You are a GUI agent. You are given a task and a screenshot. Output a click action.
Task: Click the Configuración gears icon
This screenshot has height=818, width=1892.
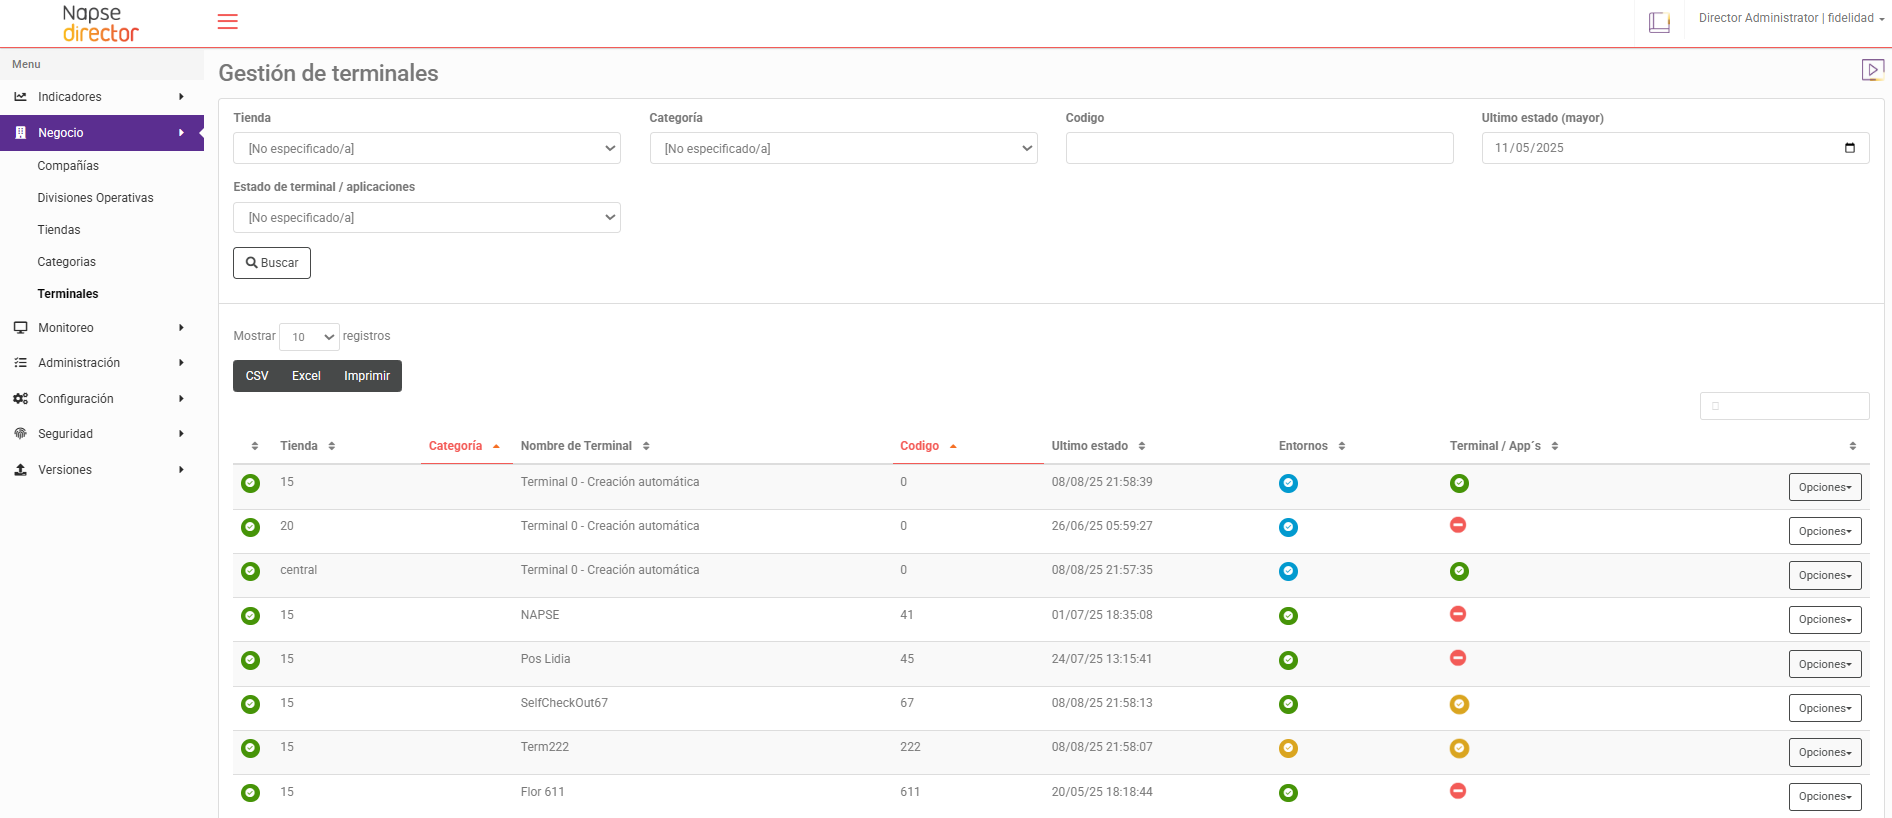(20, 399)
